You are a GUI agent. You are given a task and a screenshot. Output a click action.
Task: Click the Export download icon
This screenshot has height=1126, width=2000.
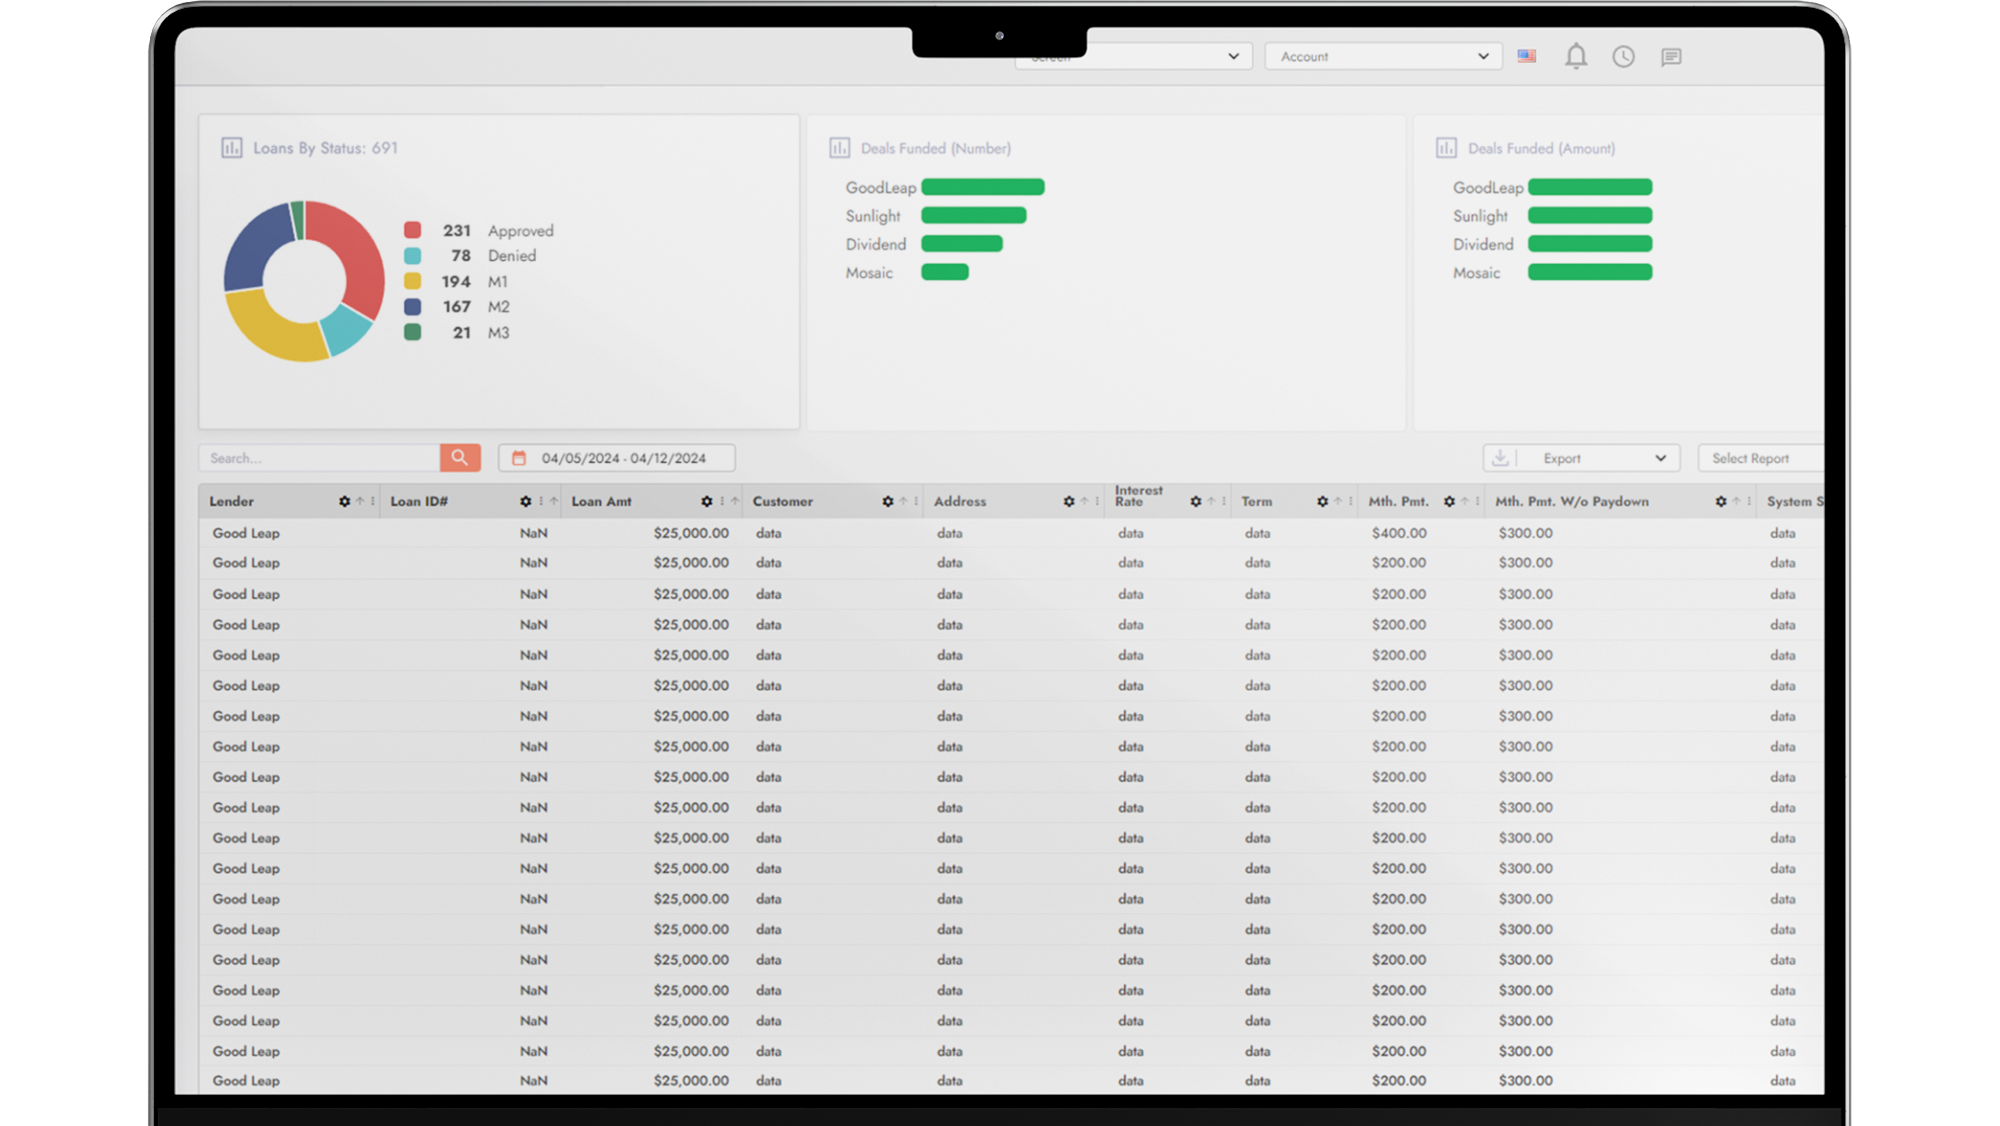click(1500, 458)
